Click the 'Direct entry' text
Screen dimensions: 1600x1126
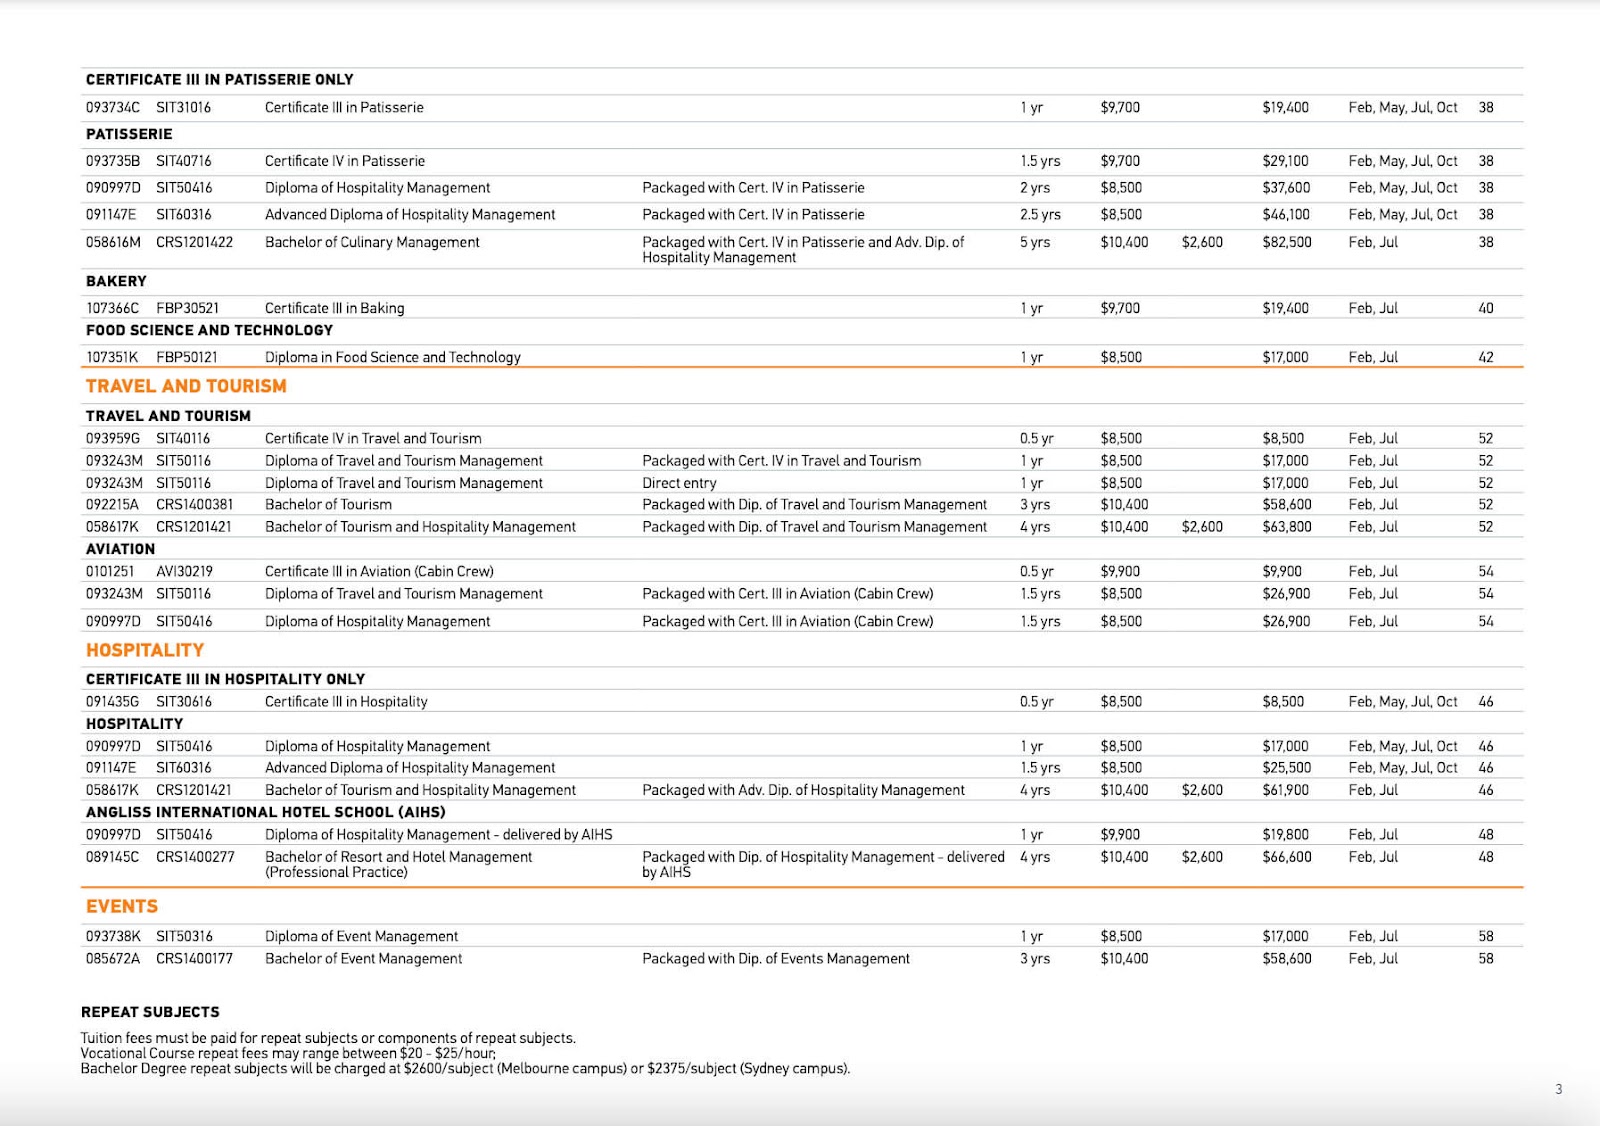(x=679, y=483)
